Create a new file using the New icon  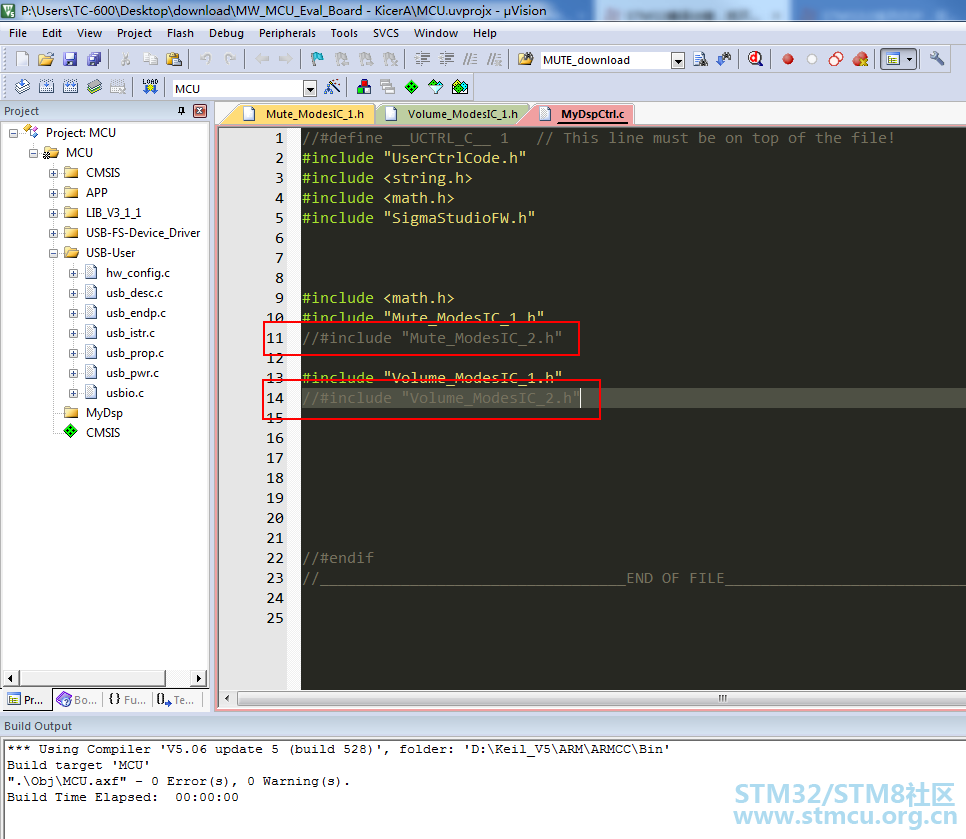[22, 59]
